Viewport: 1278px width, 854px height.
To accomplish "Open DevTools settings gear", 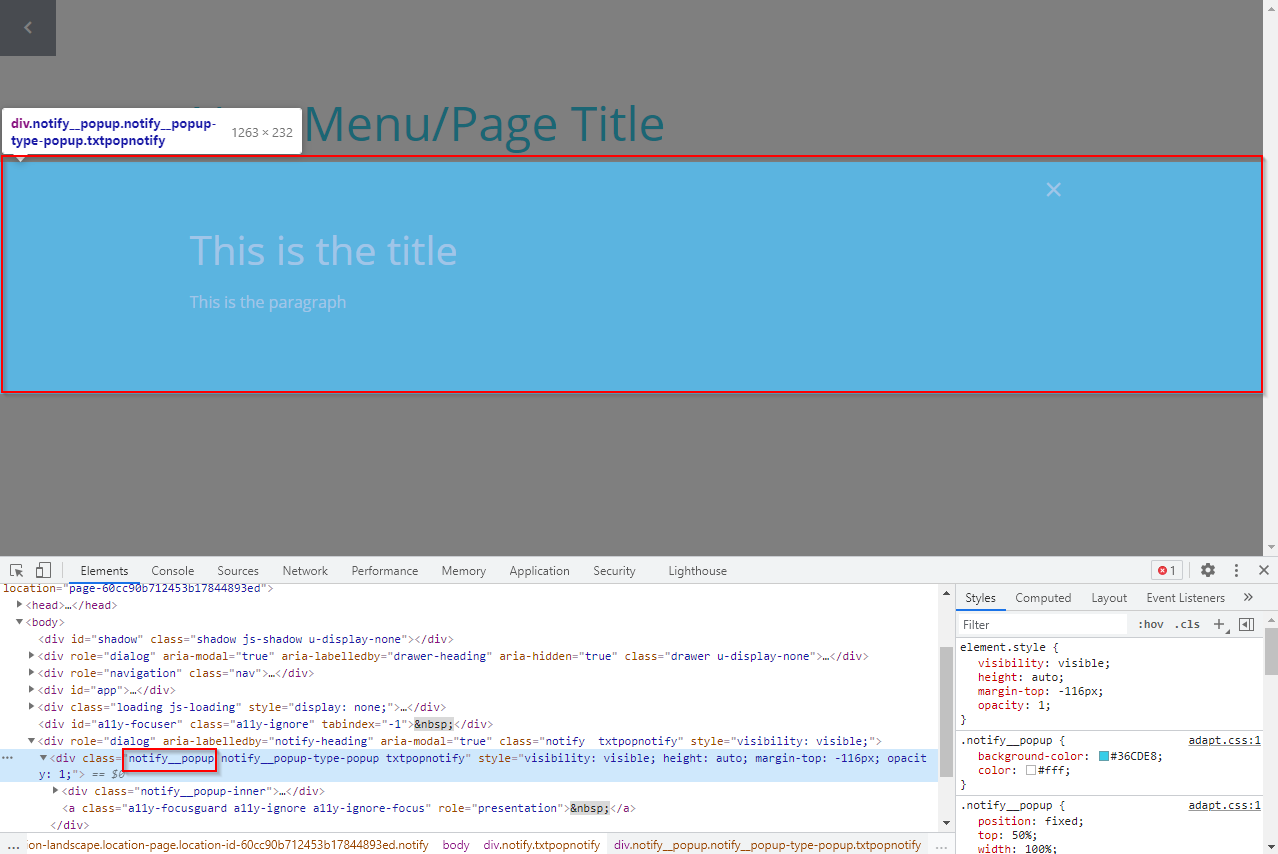I will [1208, 570].
